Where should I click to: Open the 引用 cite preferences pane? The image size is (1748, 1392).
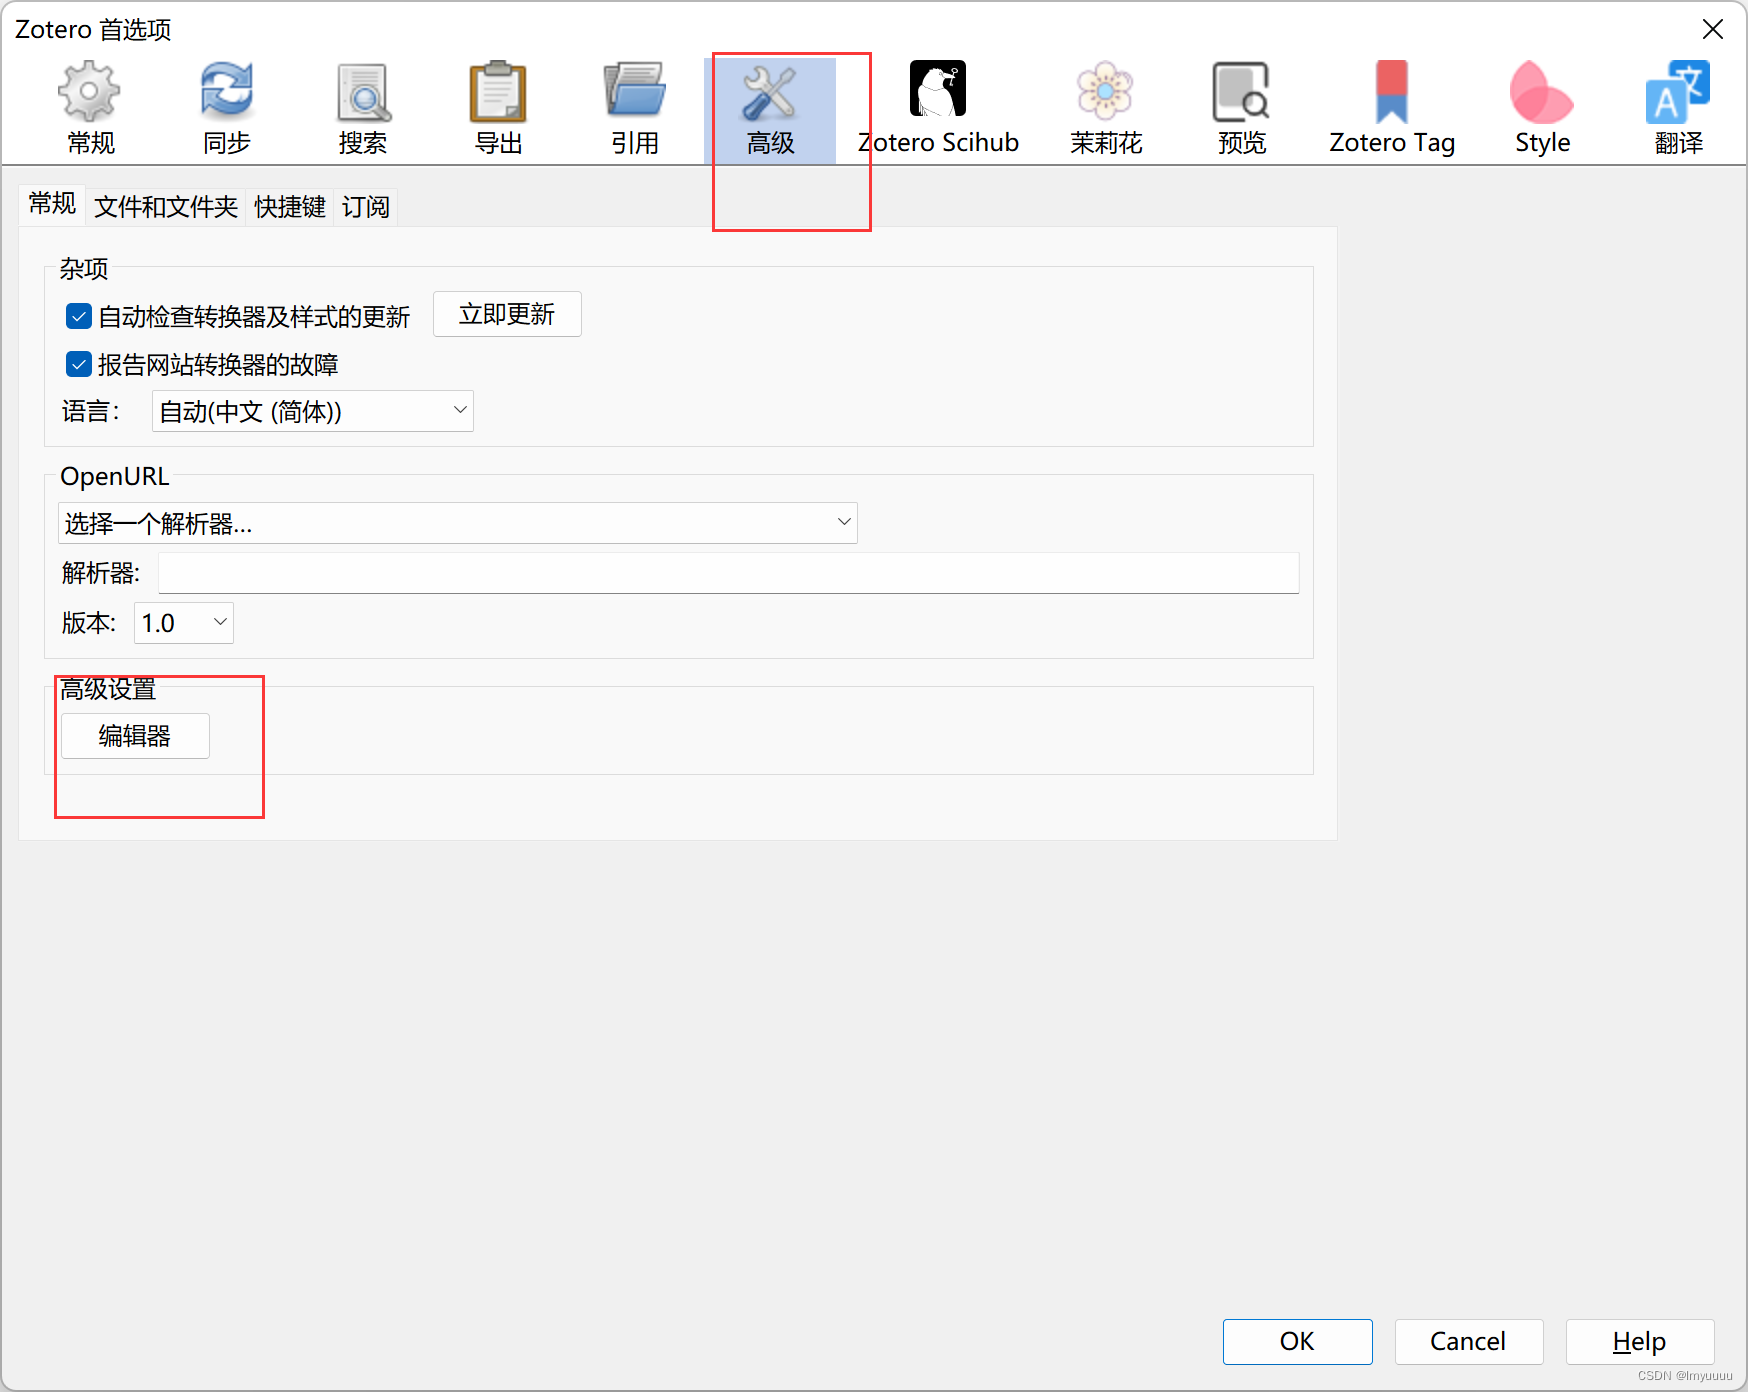click(635, 108)
